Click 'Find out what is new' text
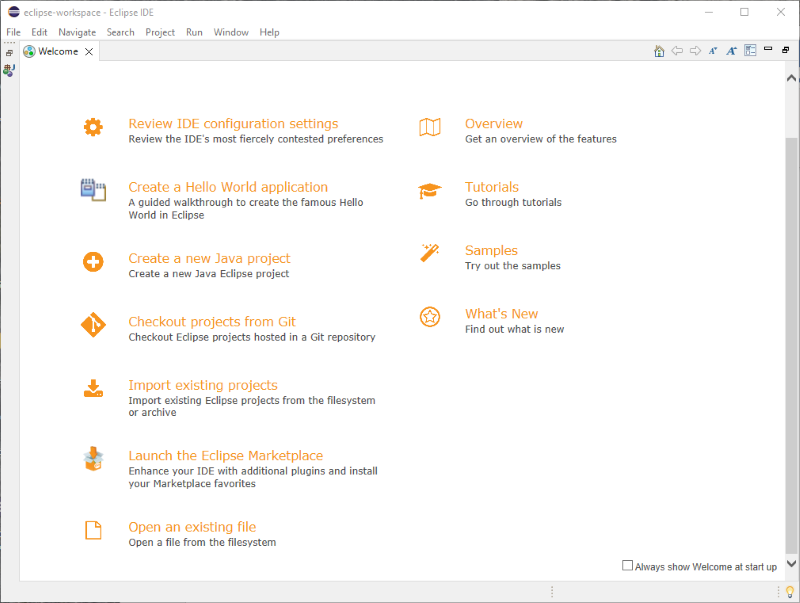 coord(514,329)
